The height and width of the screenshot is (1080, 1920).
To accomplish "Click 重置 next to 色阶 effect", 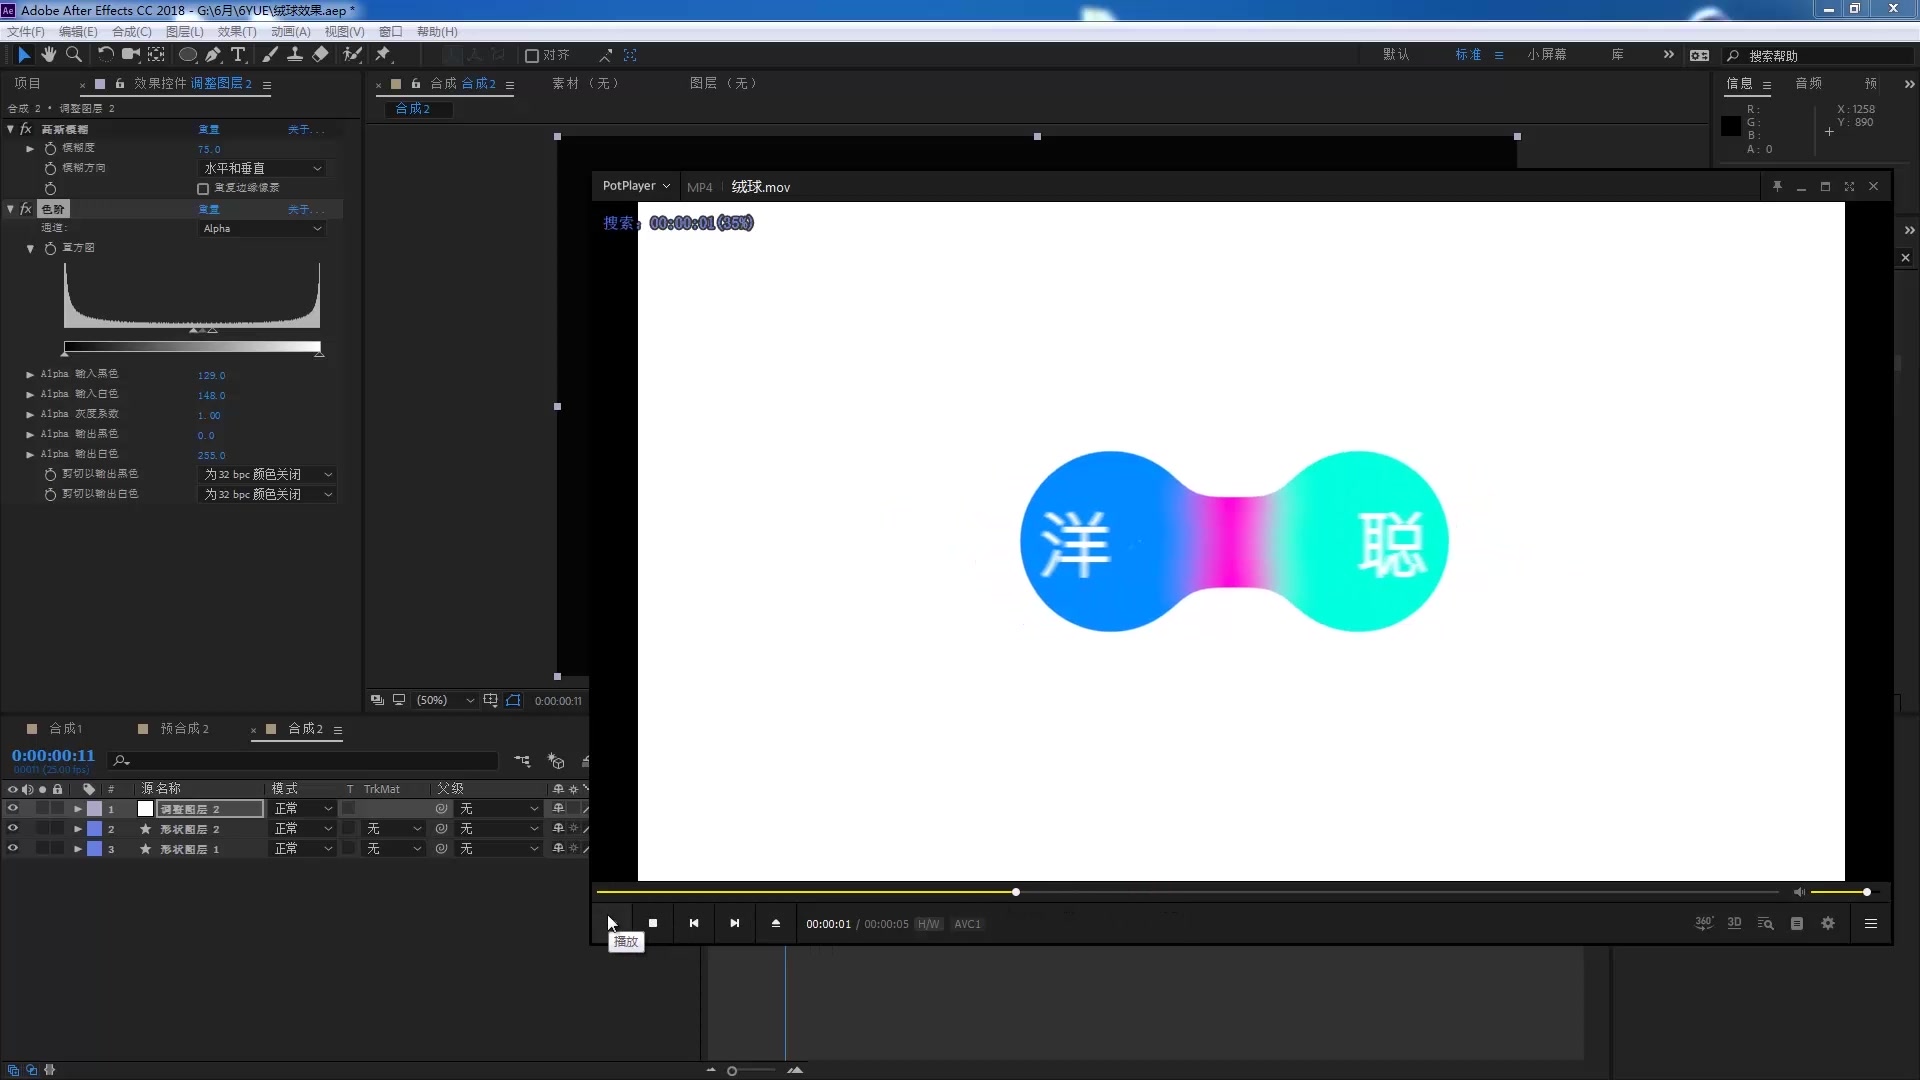I will point(208,209).
